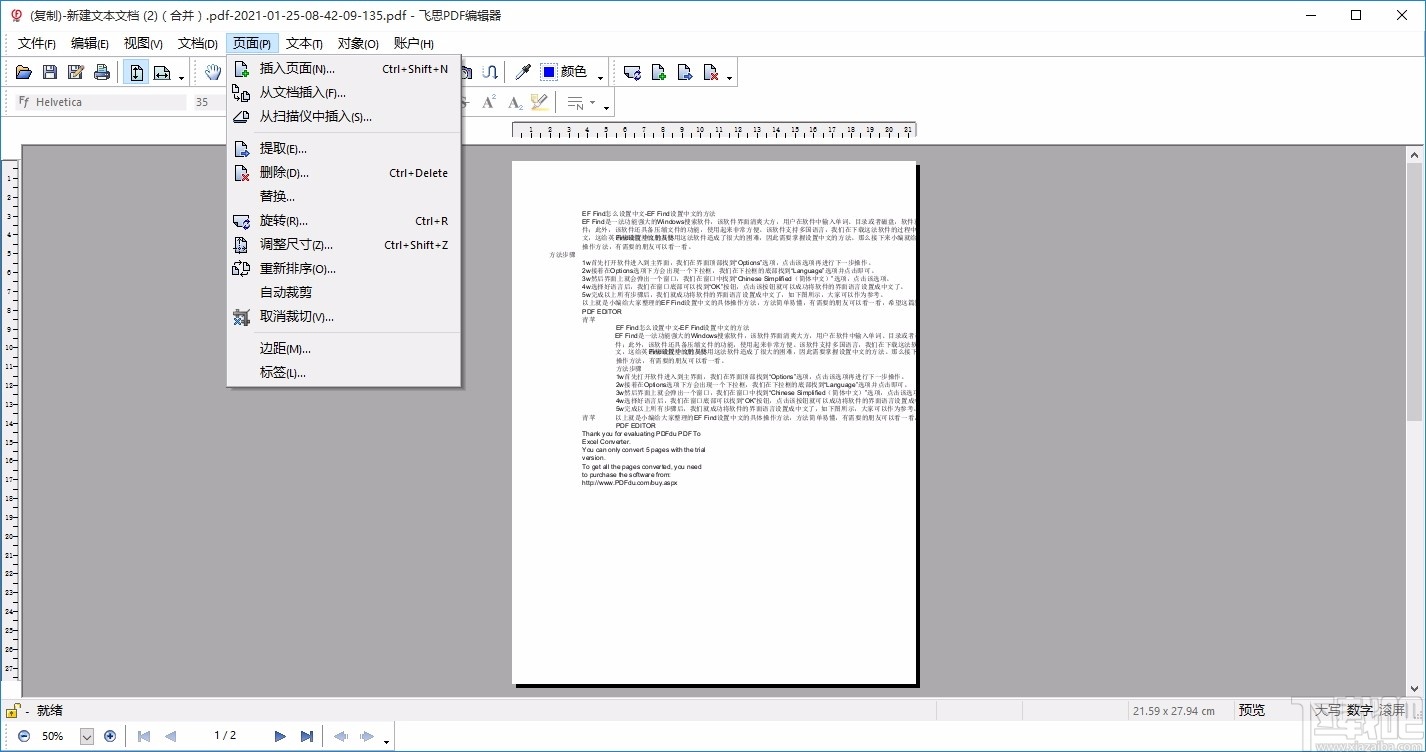Click 预览 in the status bar
The image size is (1426, 752).
(x=1252, y=710)
